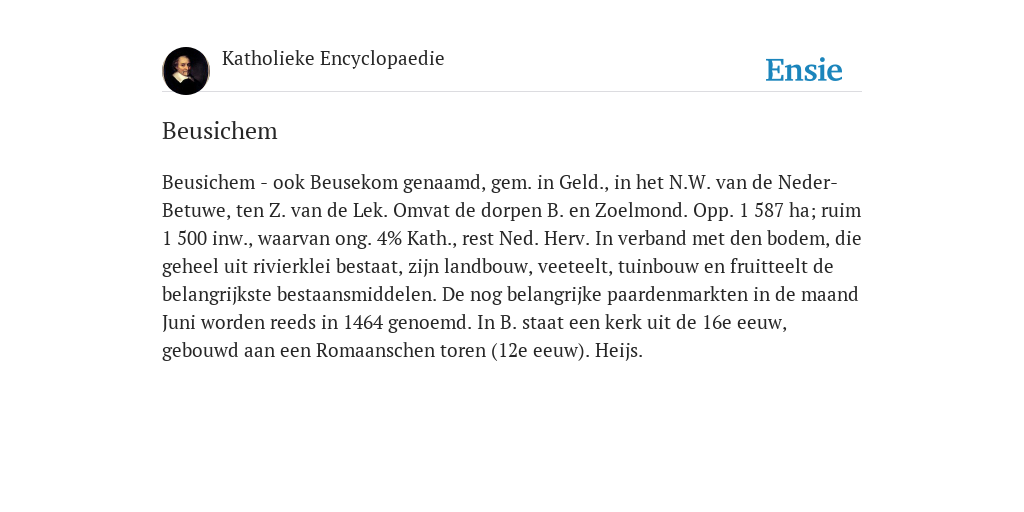
Task: Click the word Juni in the text
Action: coord(179,323)
